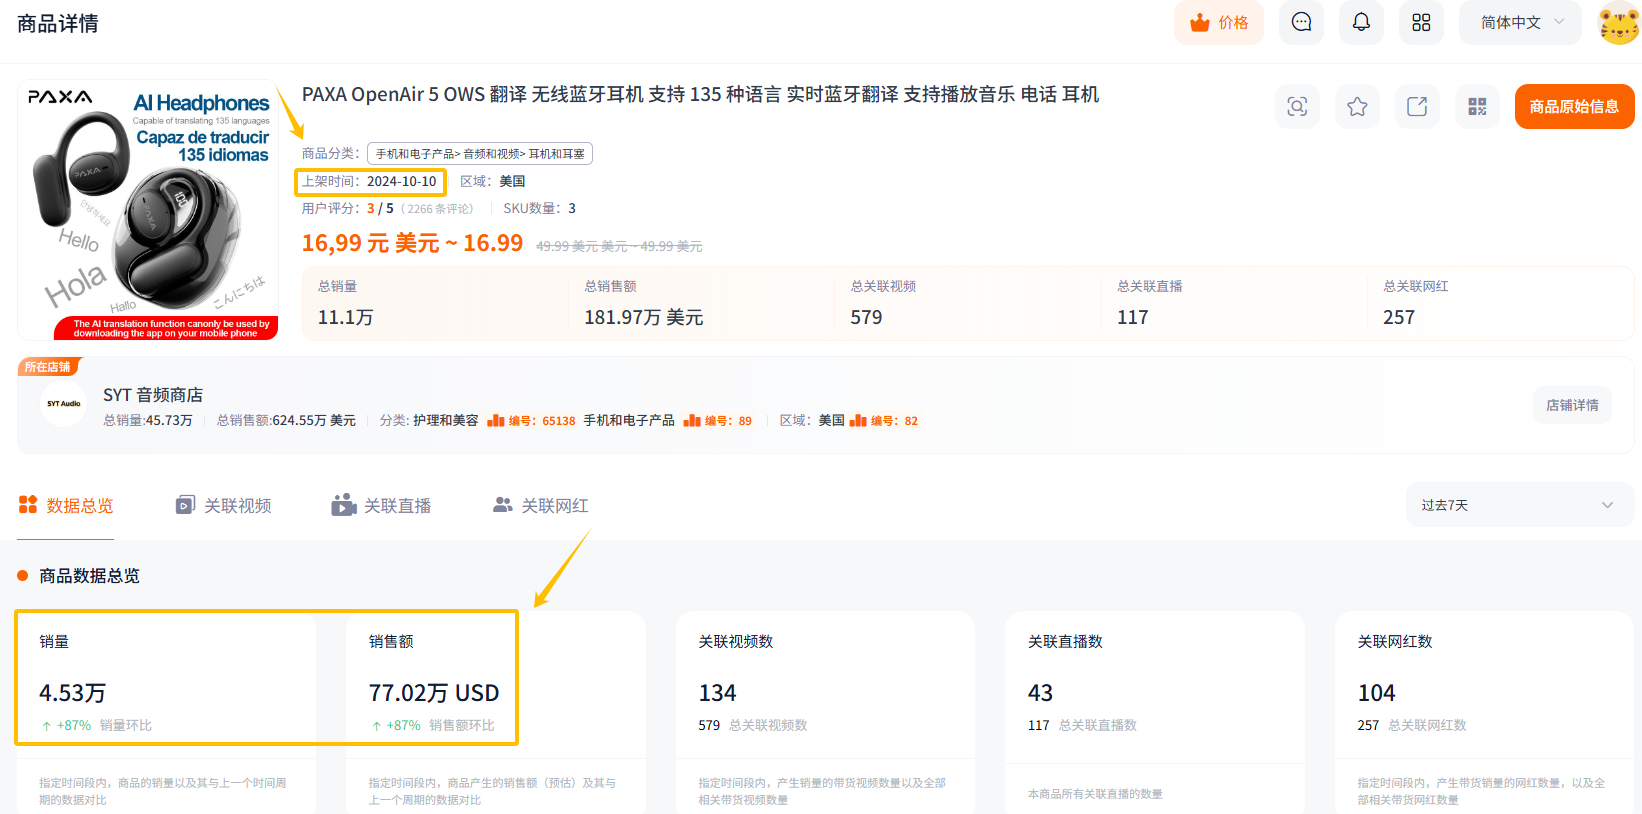This screenshot has height=814, width=1642.
Task: Select the 数据总览 tab
Action: coord(66,506)
